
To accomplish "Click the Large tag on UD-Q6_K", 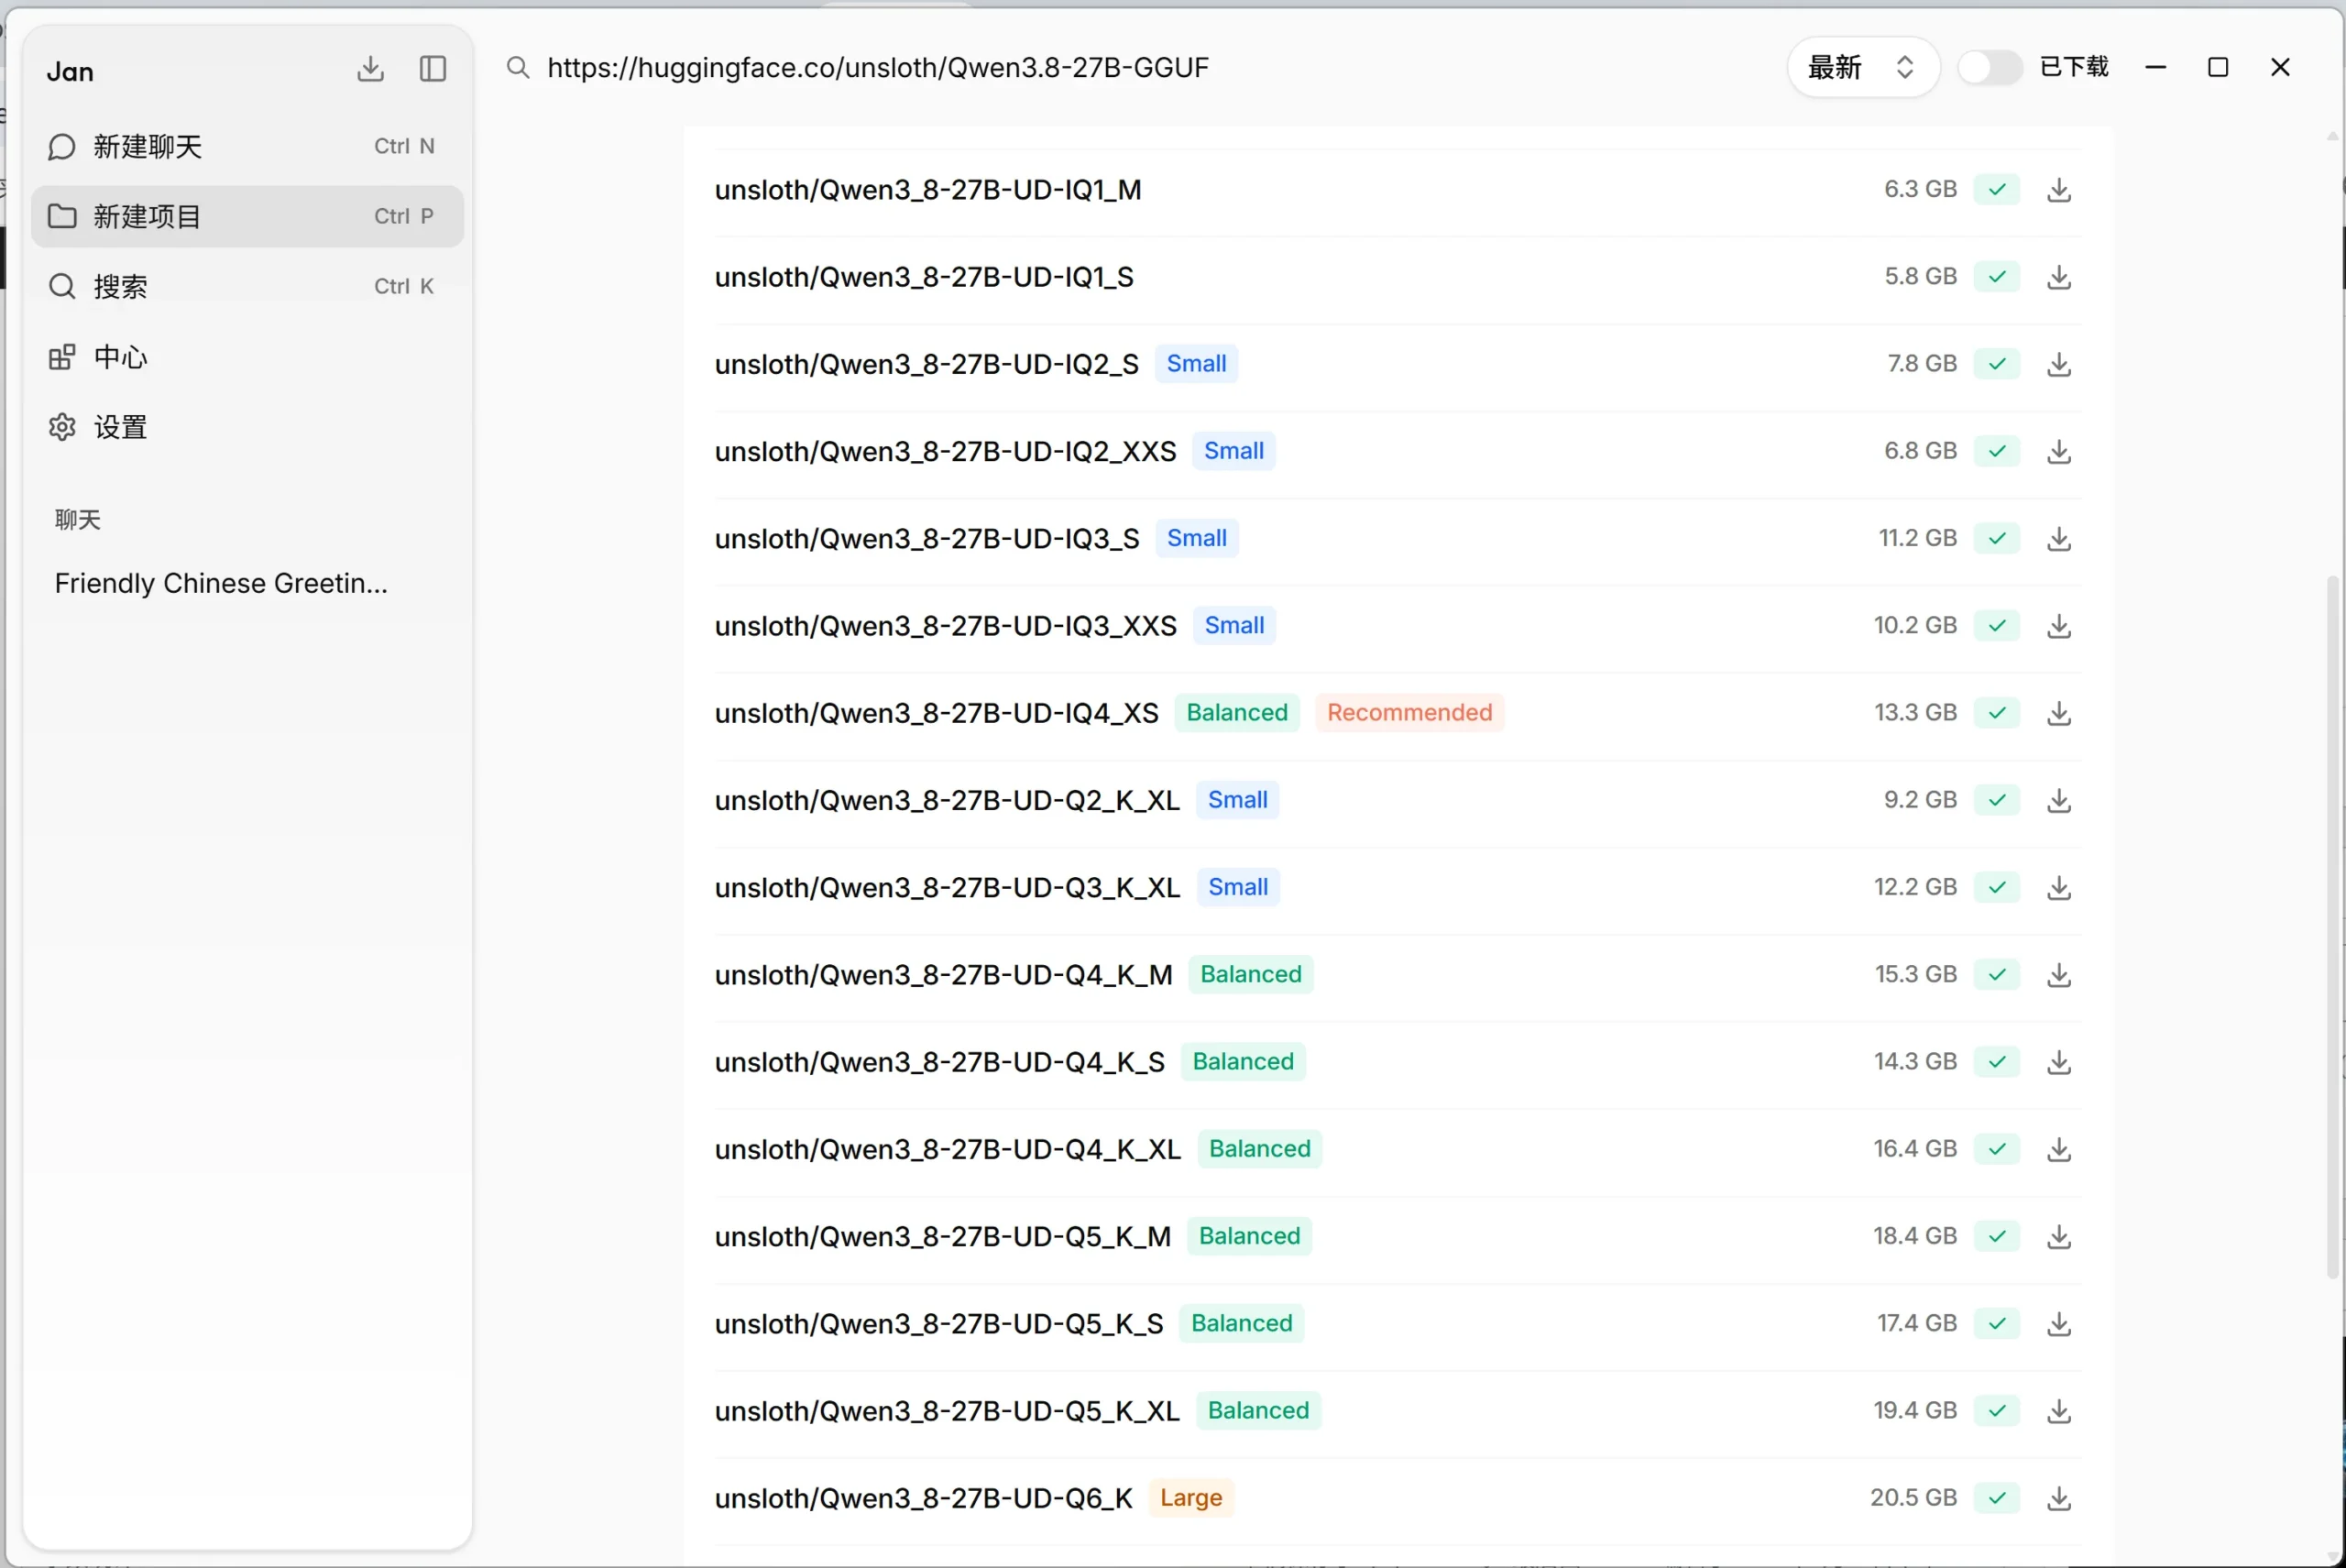I will 1191,1498.
